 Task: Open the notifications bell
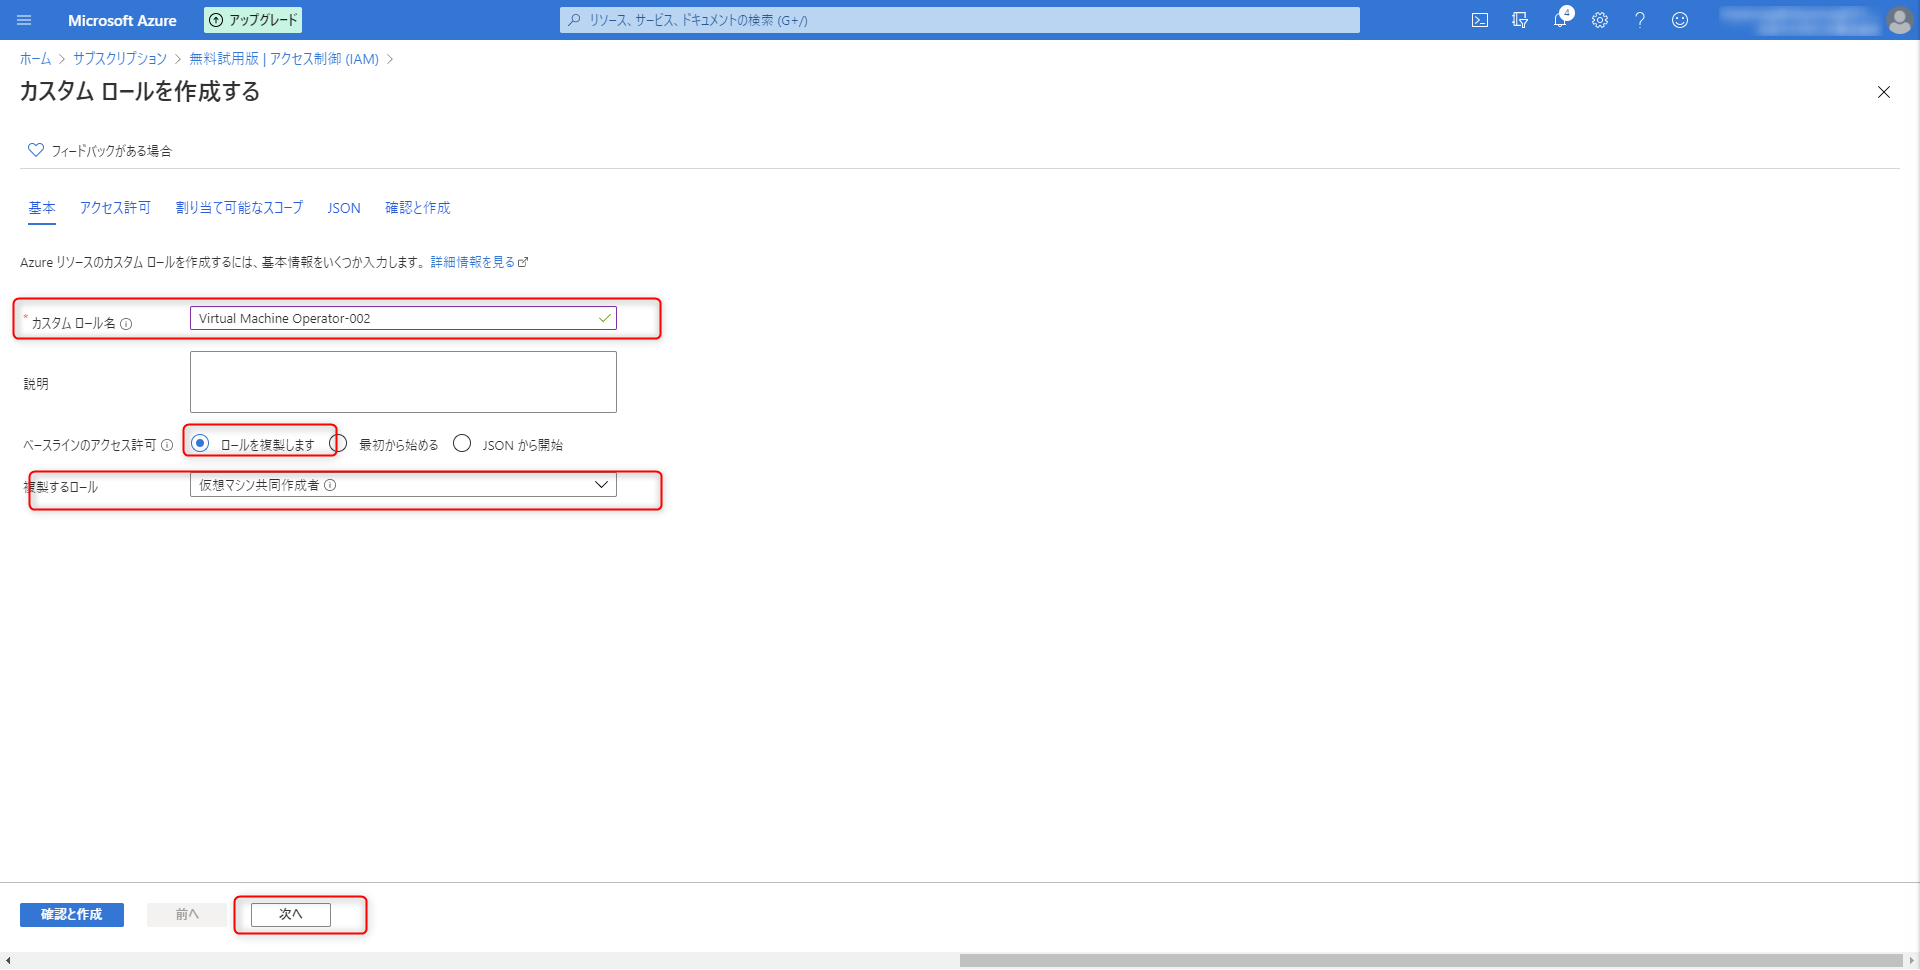coord(1560,20)
